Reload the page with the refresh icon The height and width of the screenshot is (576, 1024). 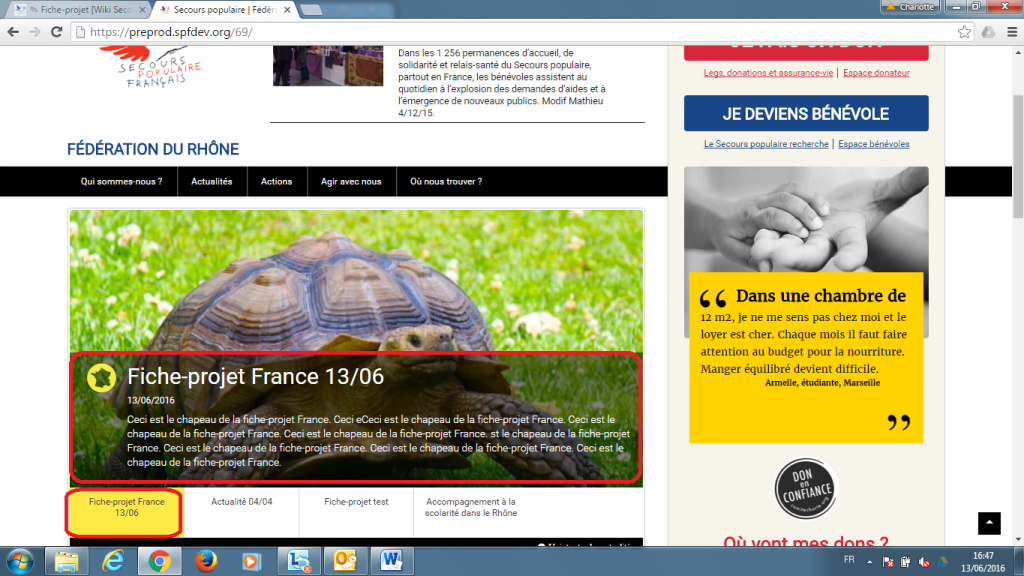pyautogui.click(x=57, y=32)
